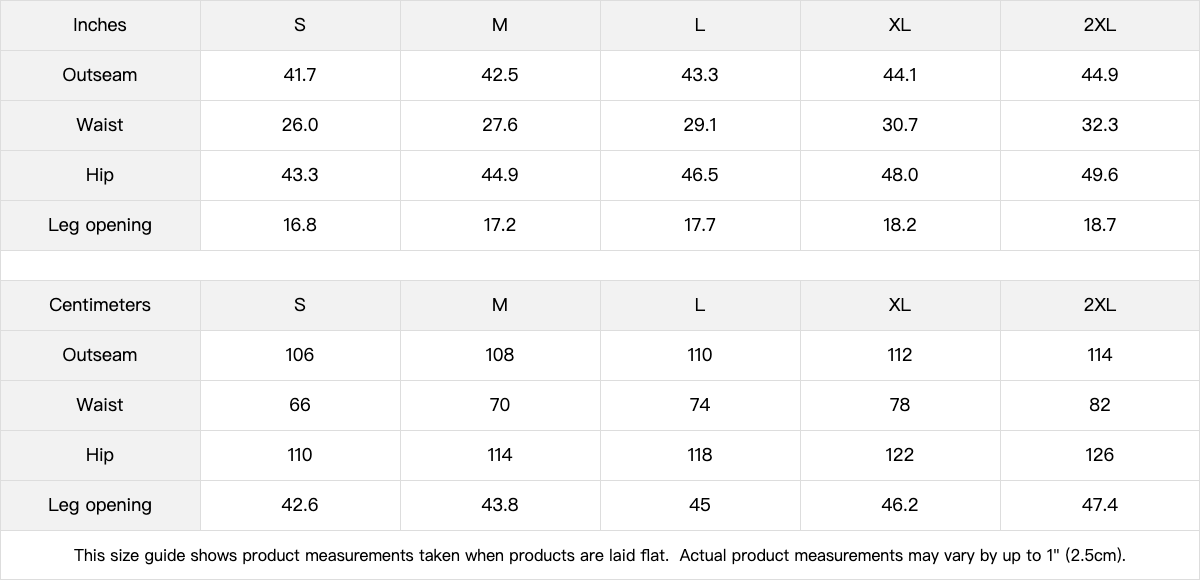1200x580 pixels.
Task: Click the Inches header cell
Action: 100,25
